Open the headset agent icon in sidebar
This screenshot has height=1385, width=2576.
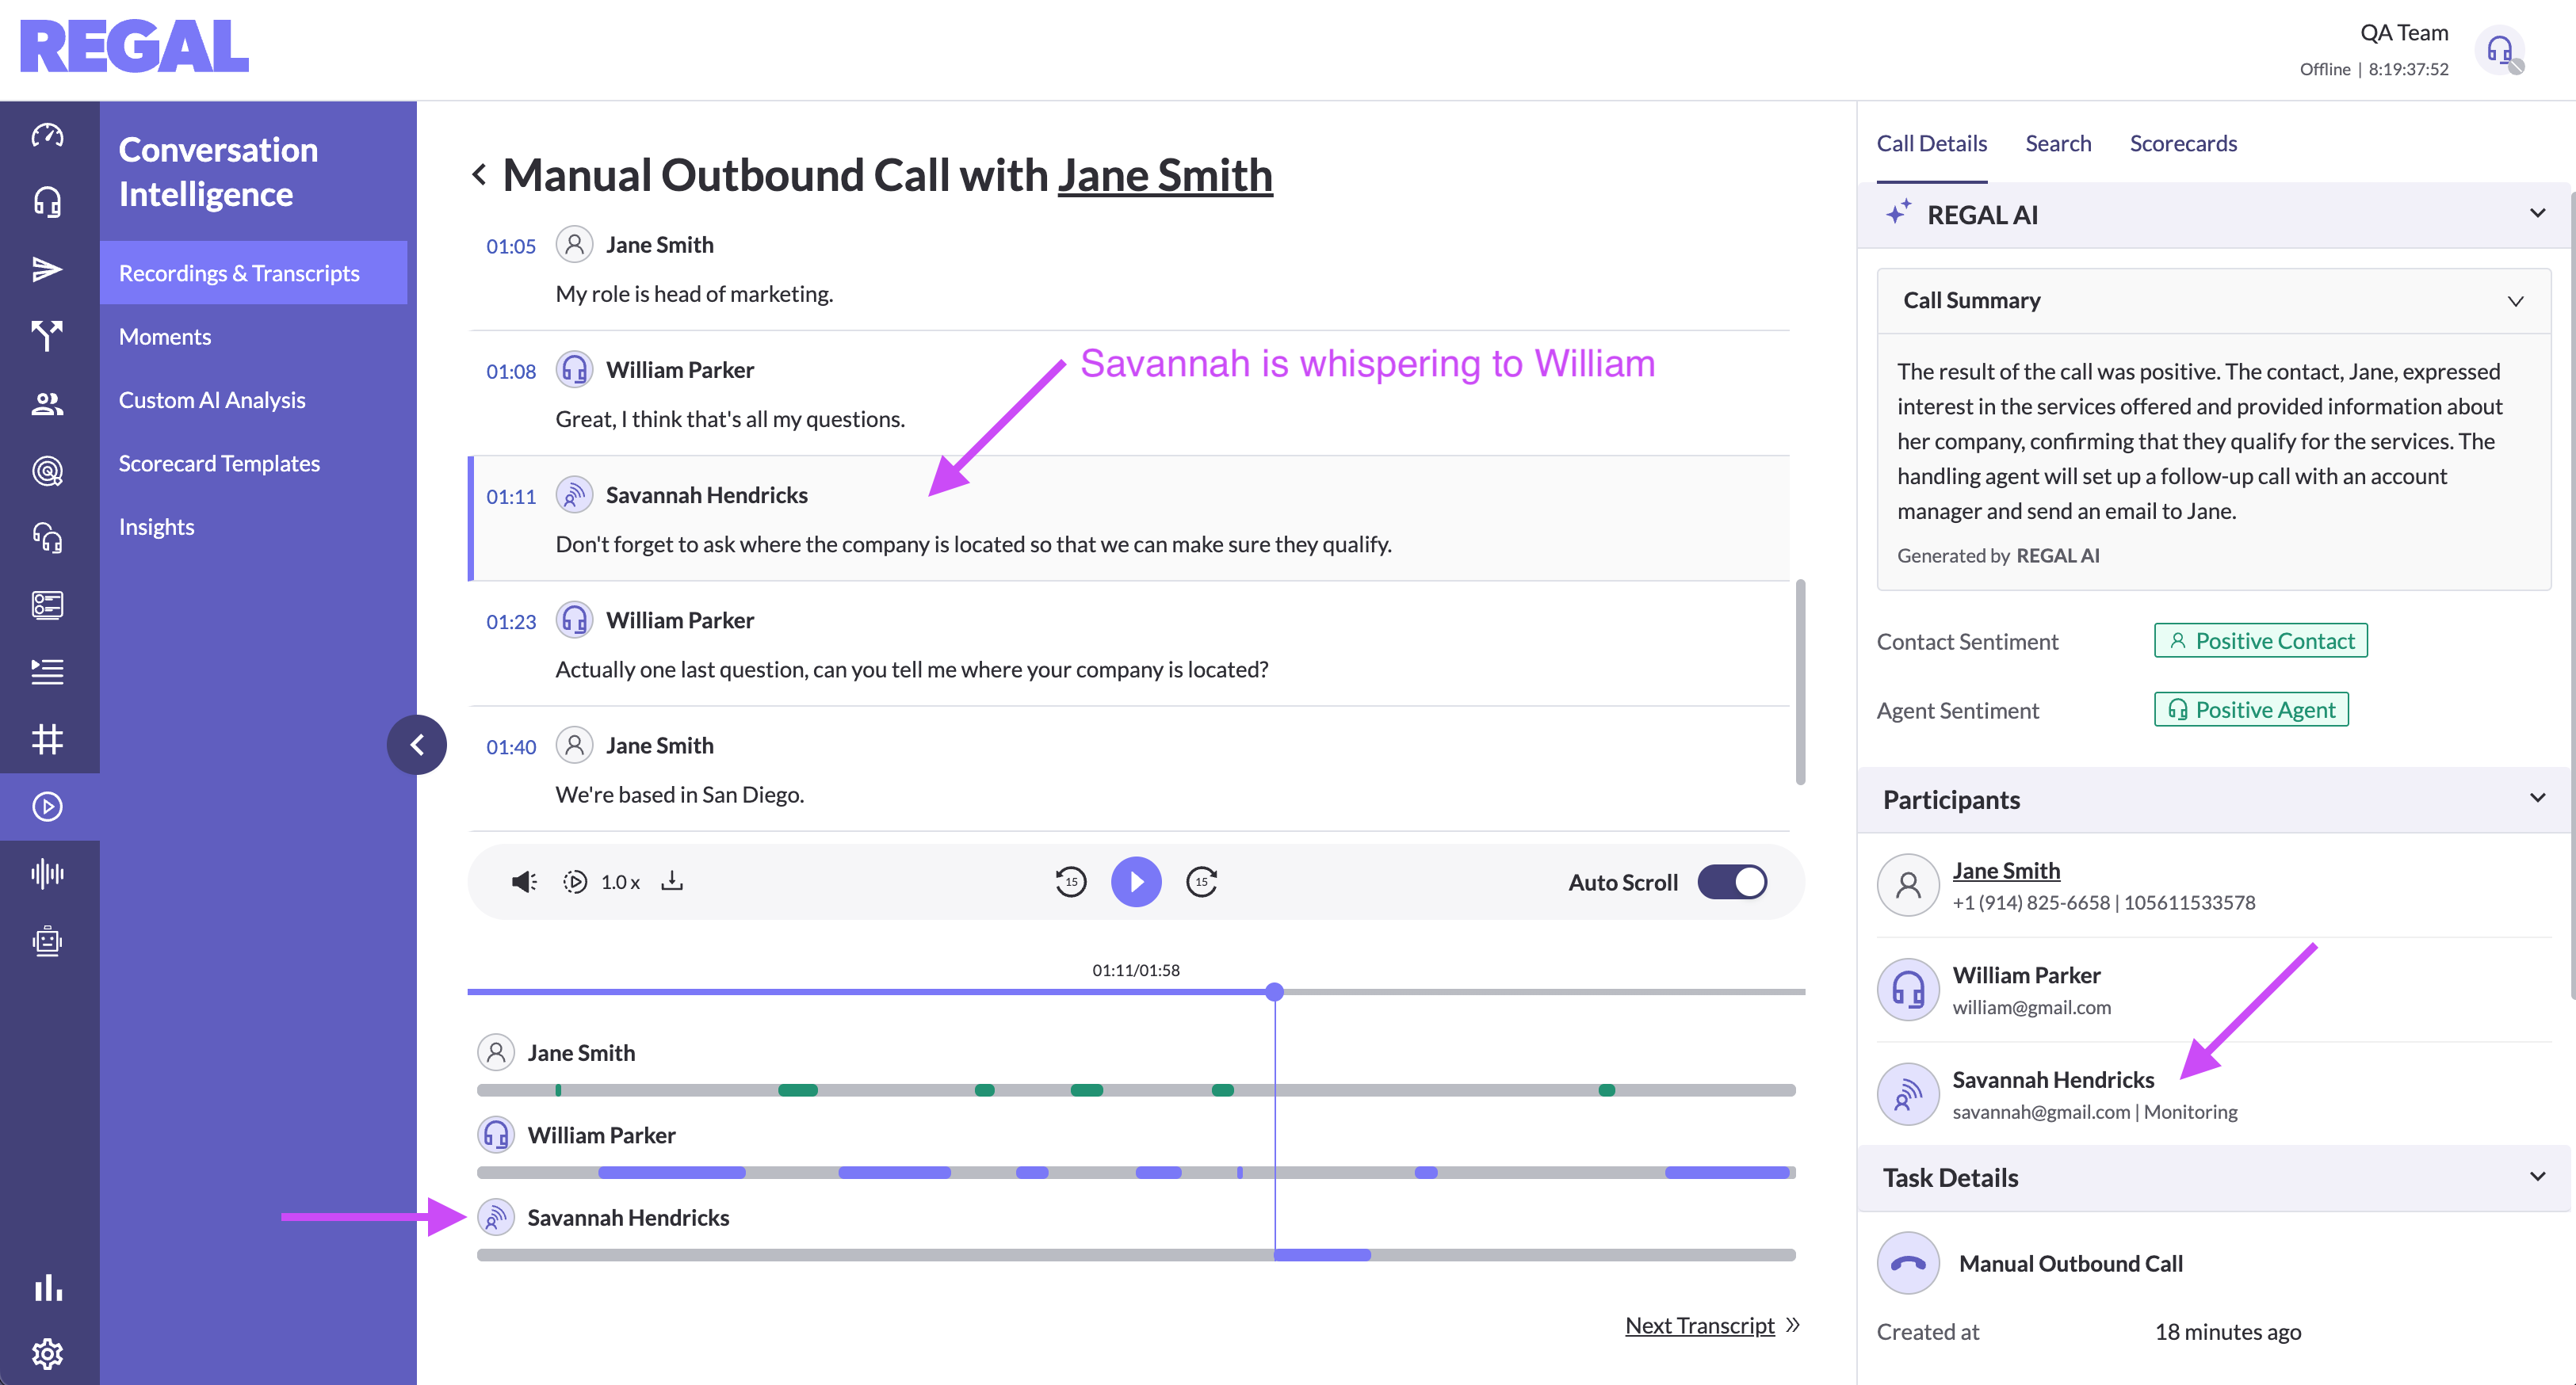(47, 202)
